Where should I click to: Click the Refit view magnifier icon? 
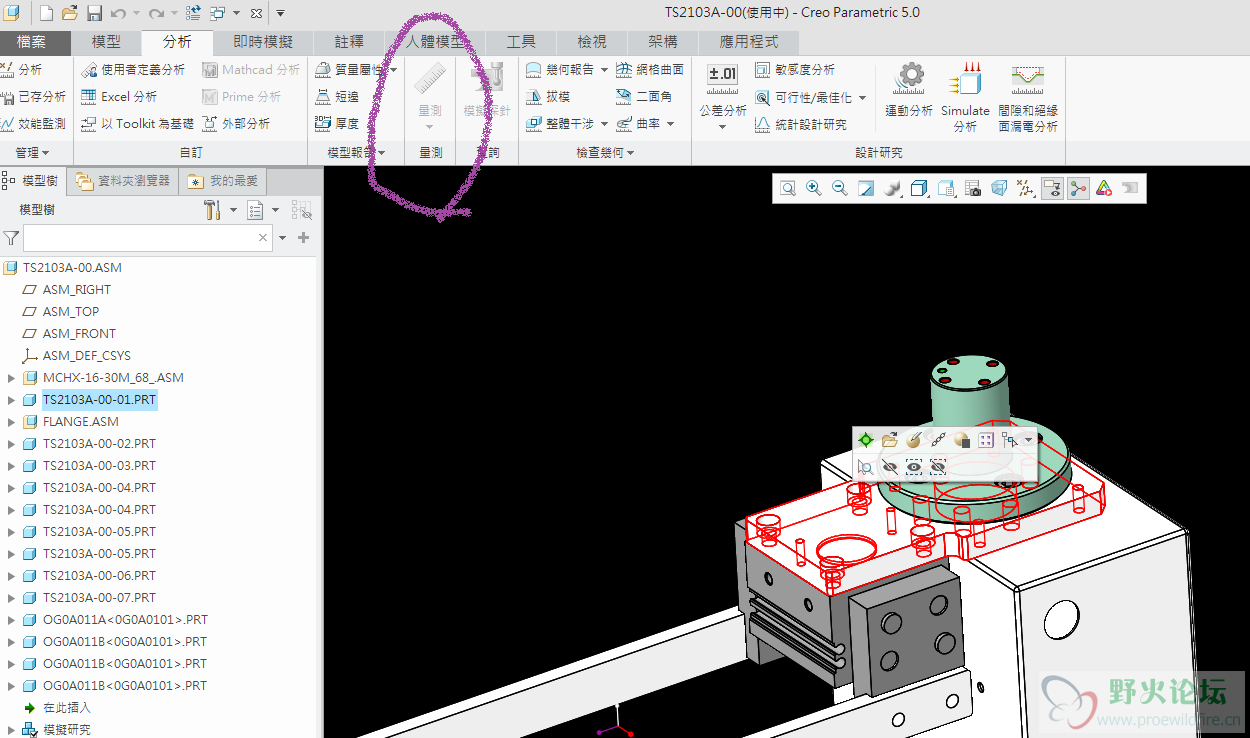788,188
